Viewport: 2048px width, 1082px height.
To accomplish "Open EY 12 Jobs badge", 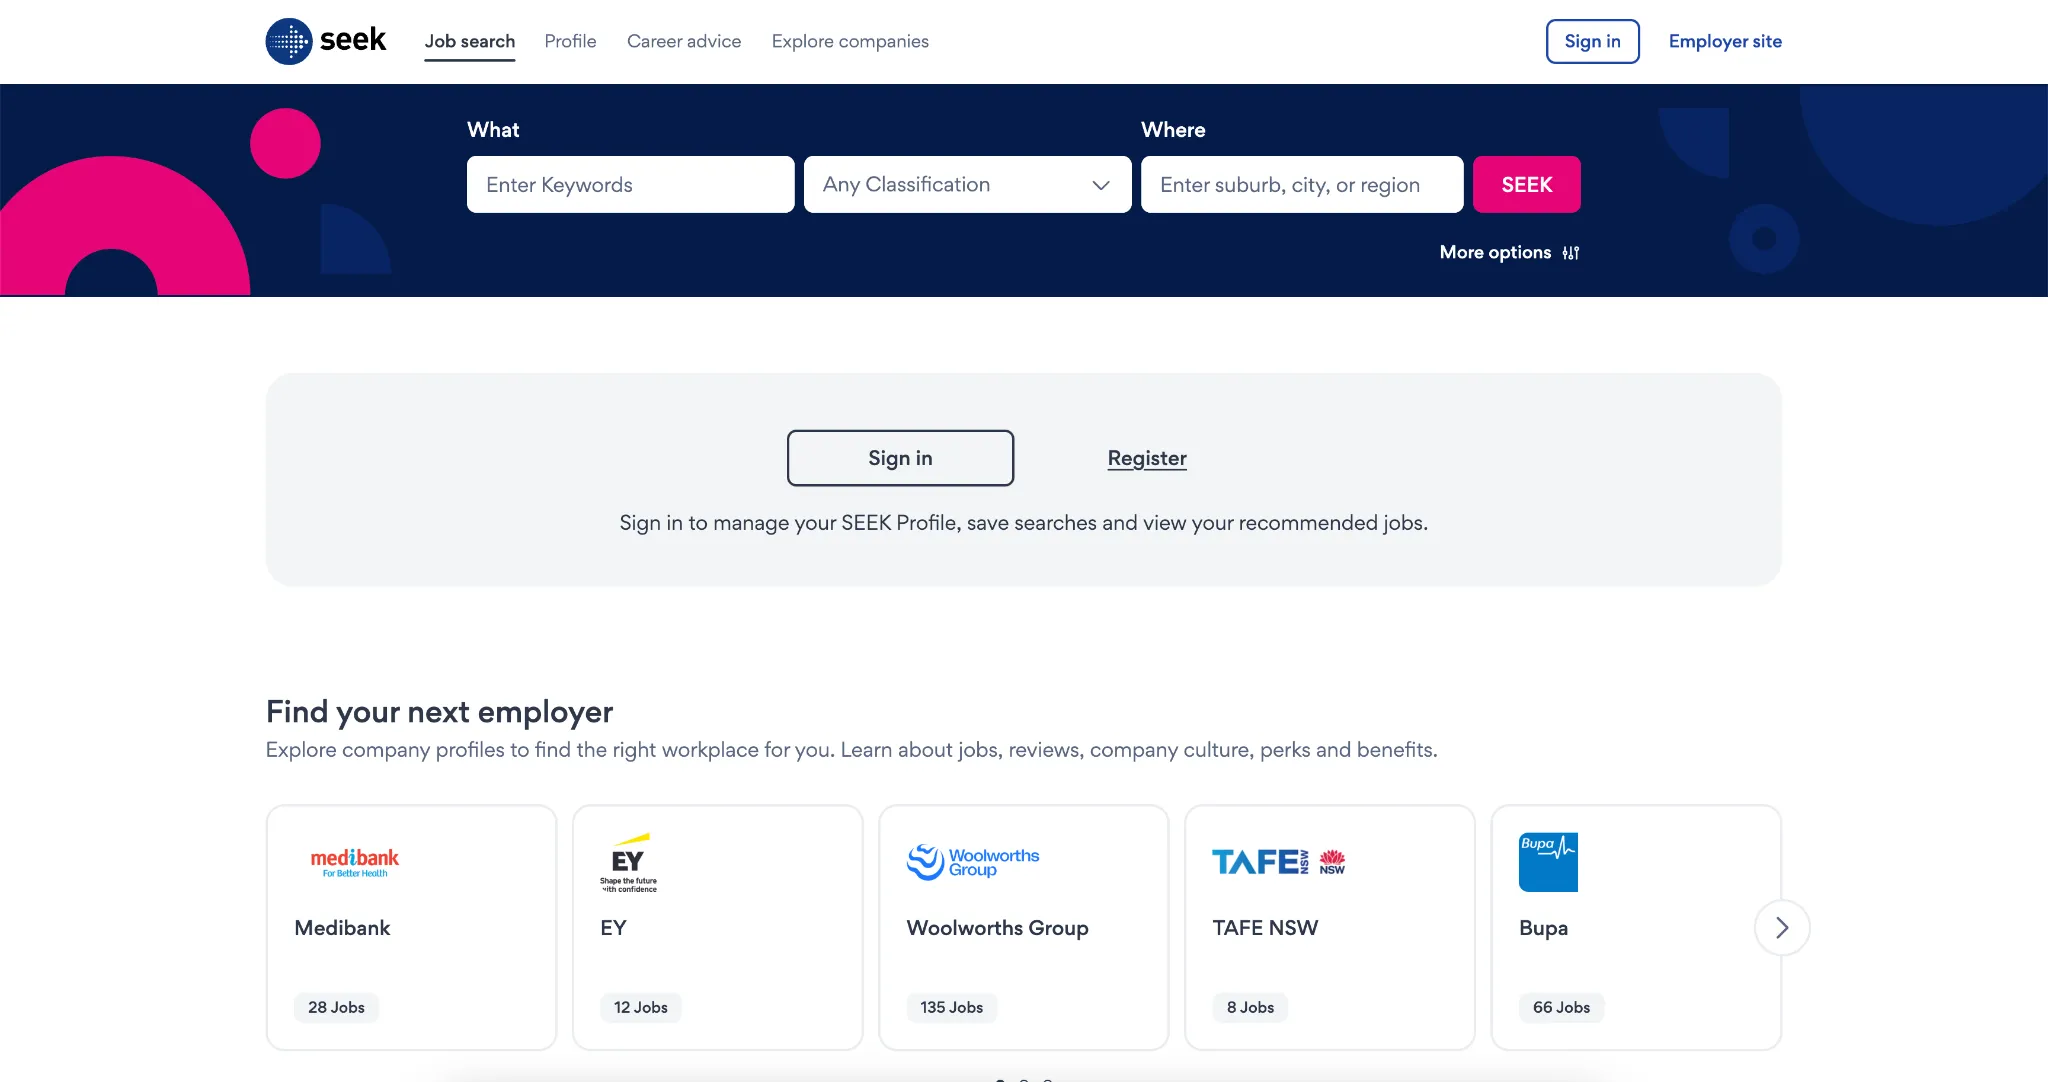I will tap(640, 1007).
